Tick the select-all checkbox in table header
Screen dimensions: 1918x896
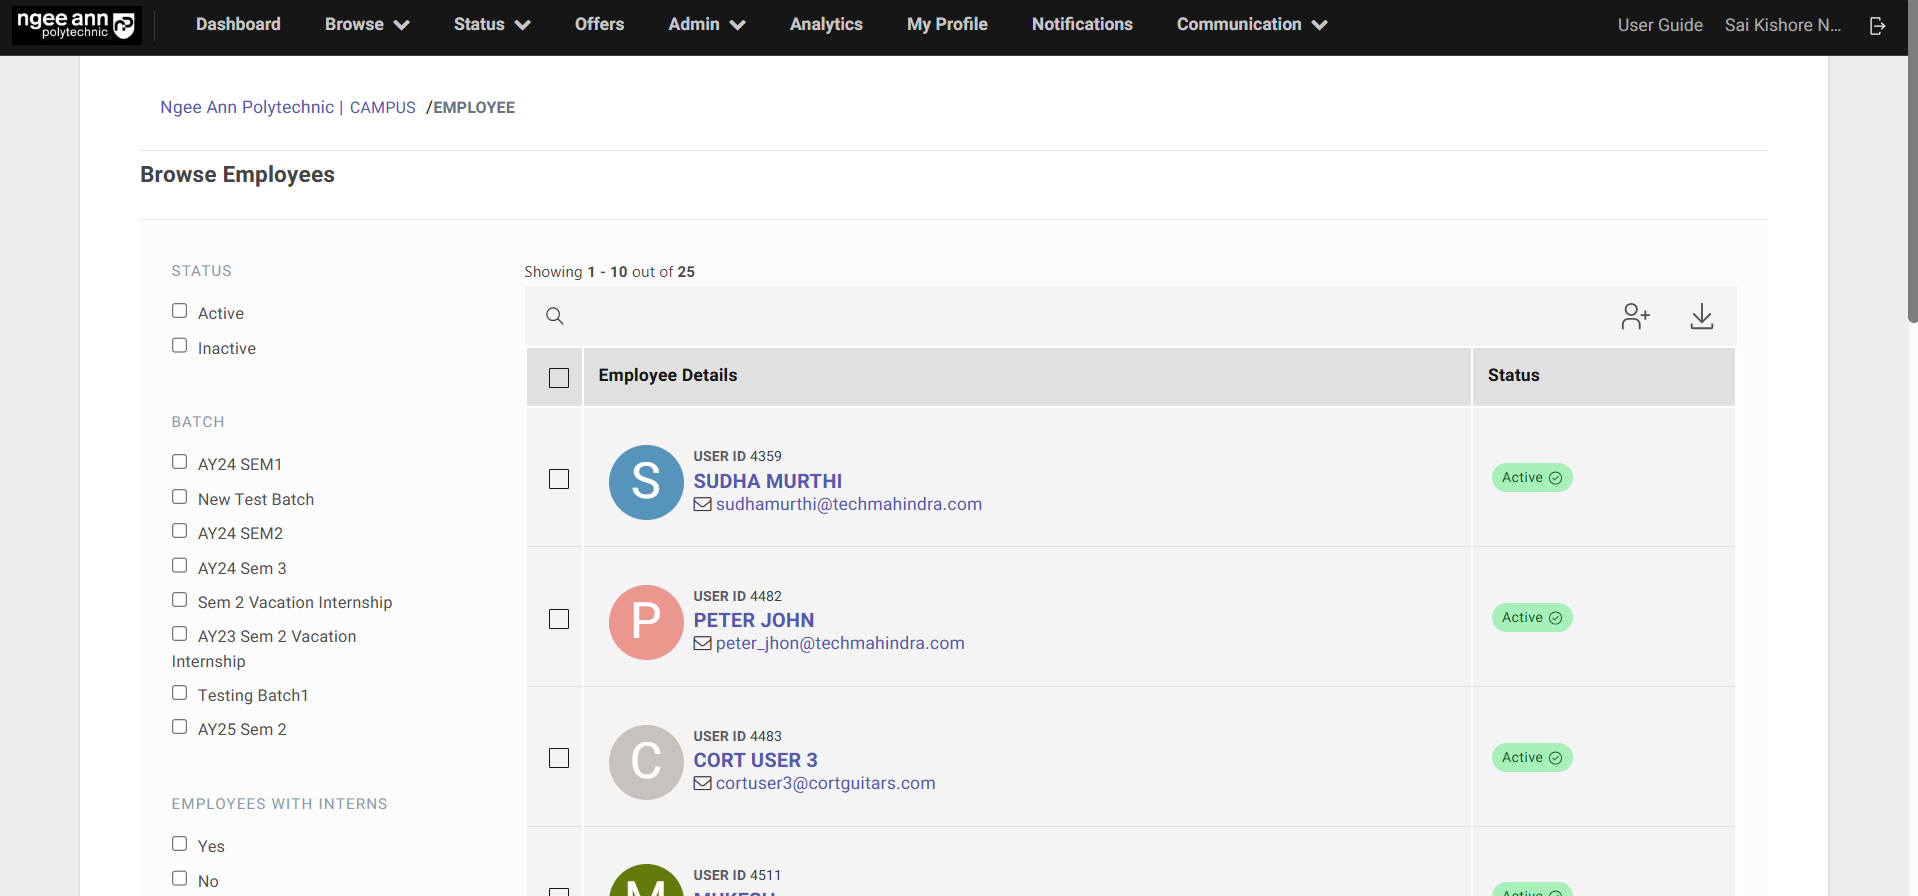coord(559,378)
